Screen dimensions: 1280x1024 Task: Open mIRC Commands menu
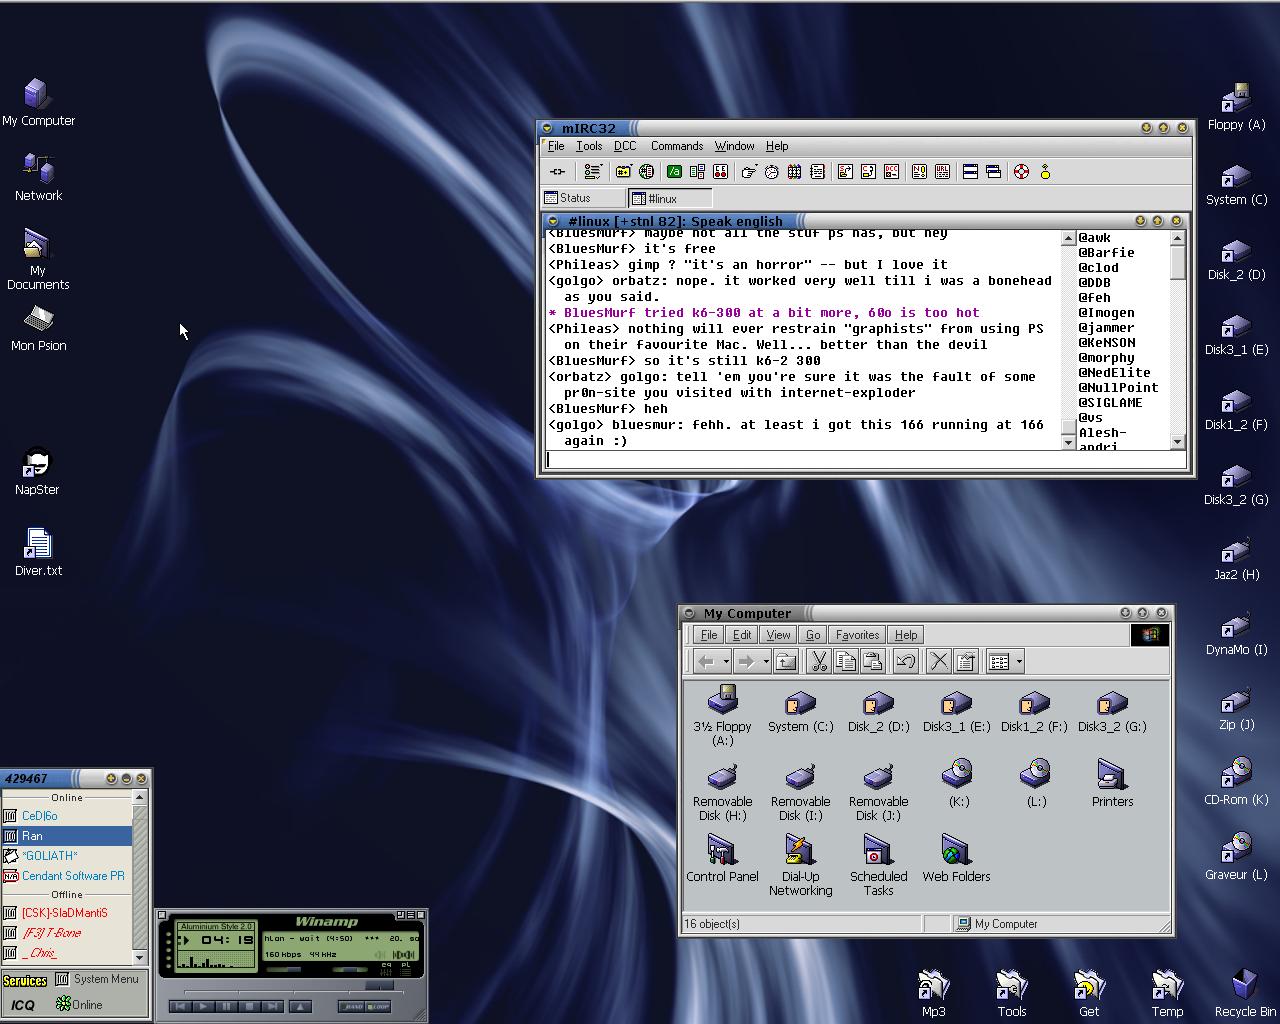[x=677, y=146]
